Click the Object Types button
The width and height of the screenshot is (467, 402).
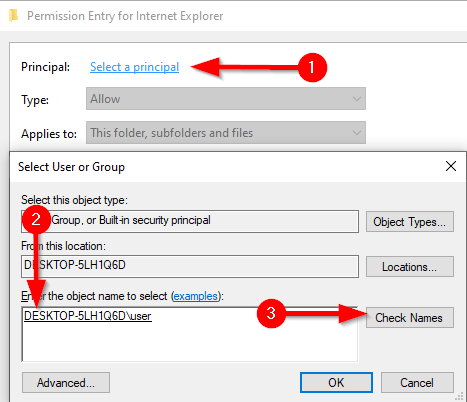410,222
